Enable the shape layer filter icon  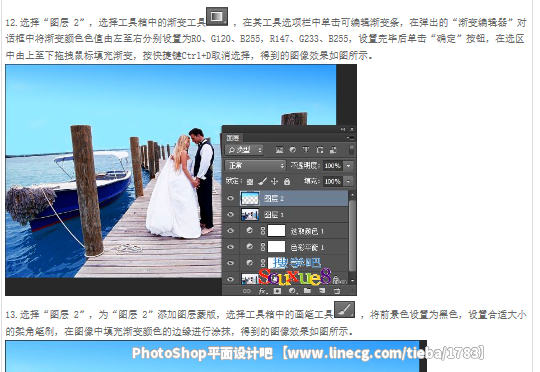pyautogui.click(x=320, y=150)
